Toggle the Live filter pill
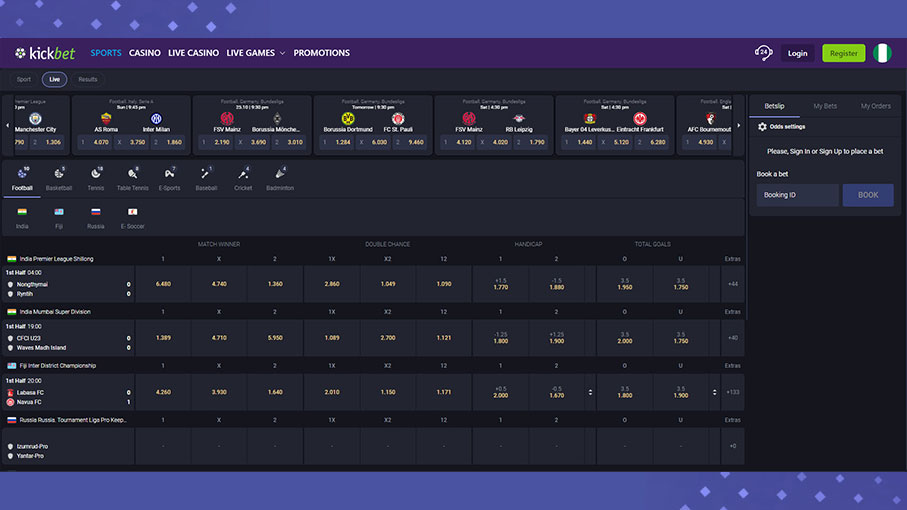 click(x=54, y=79)
